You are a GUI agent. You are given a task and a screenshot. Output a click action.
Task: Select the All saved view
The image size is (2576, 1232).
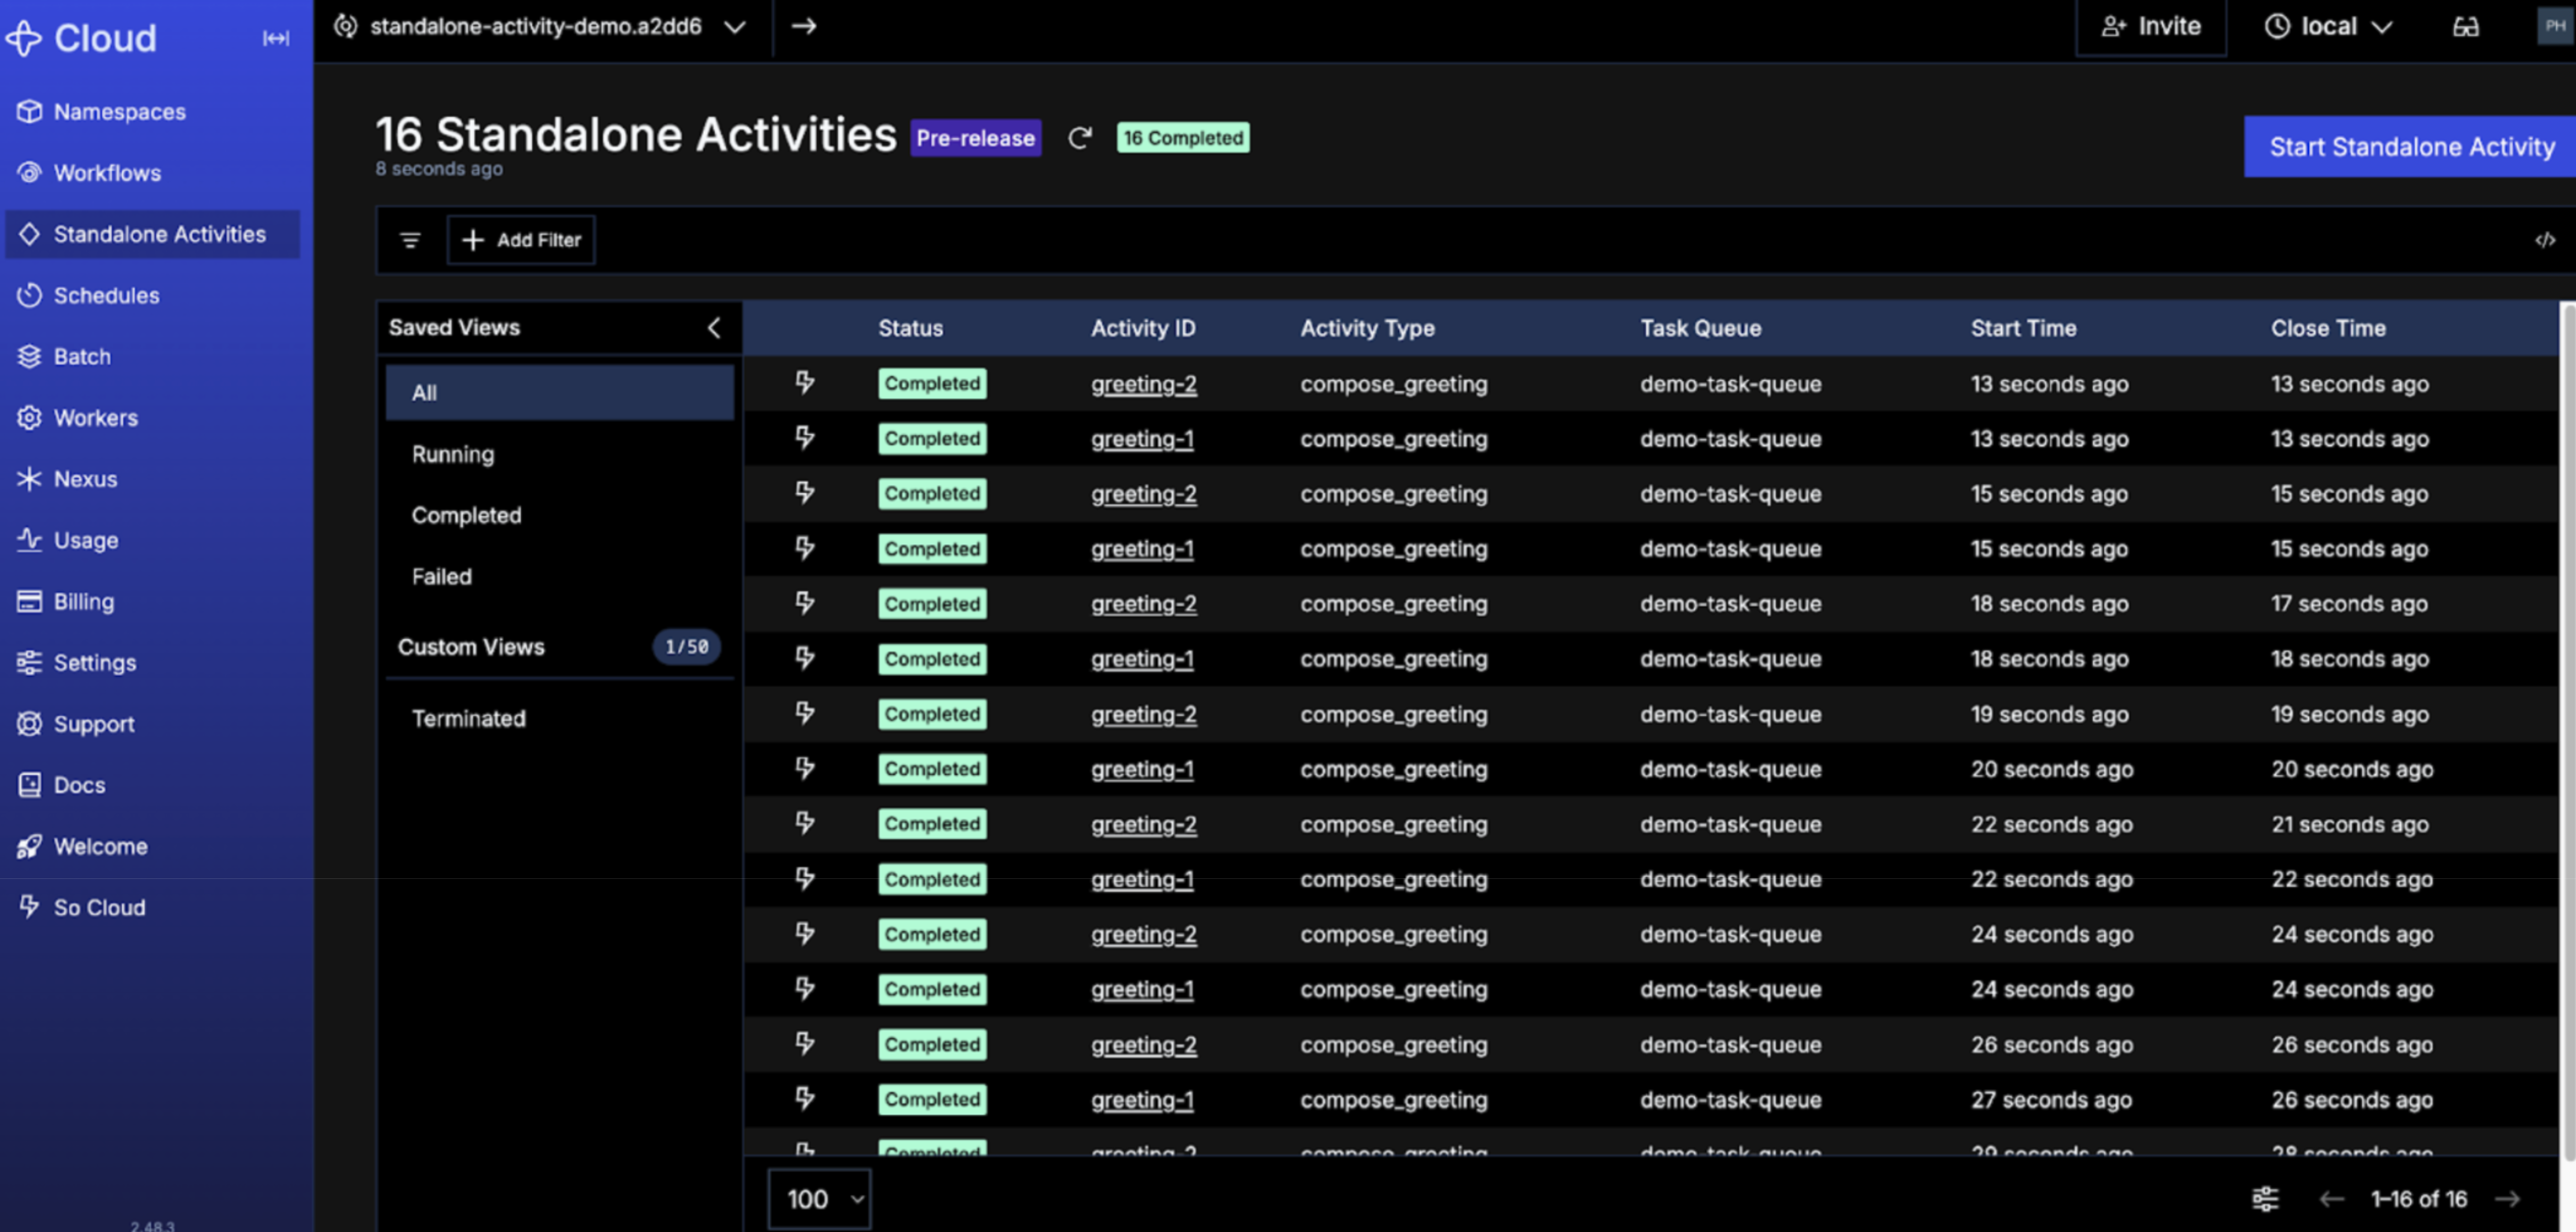[560, 393]
